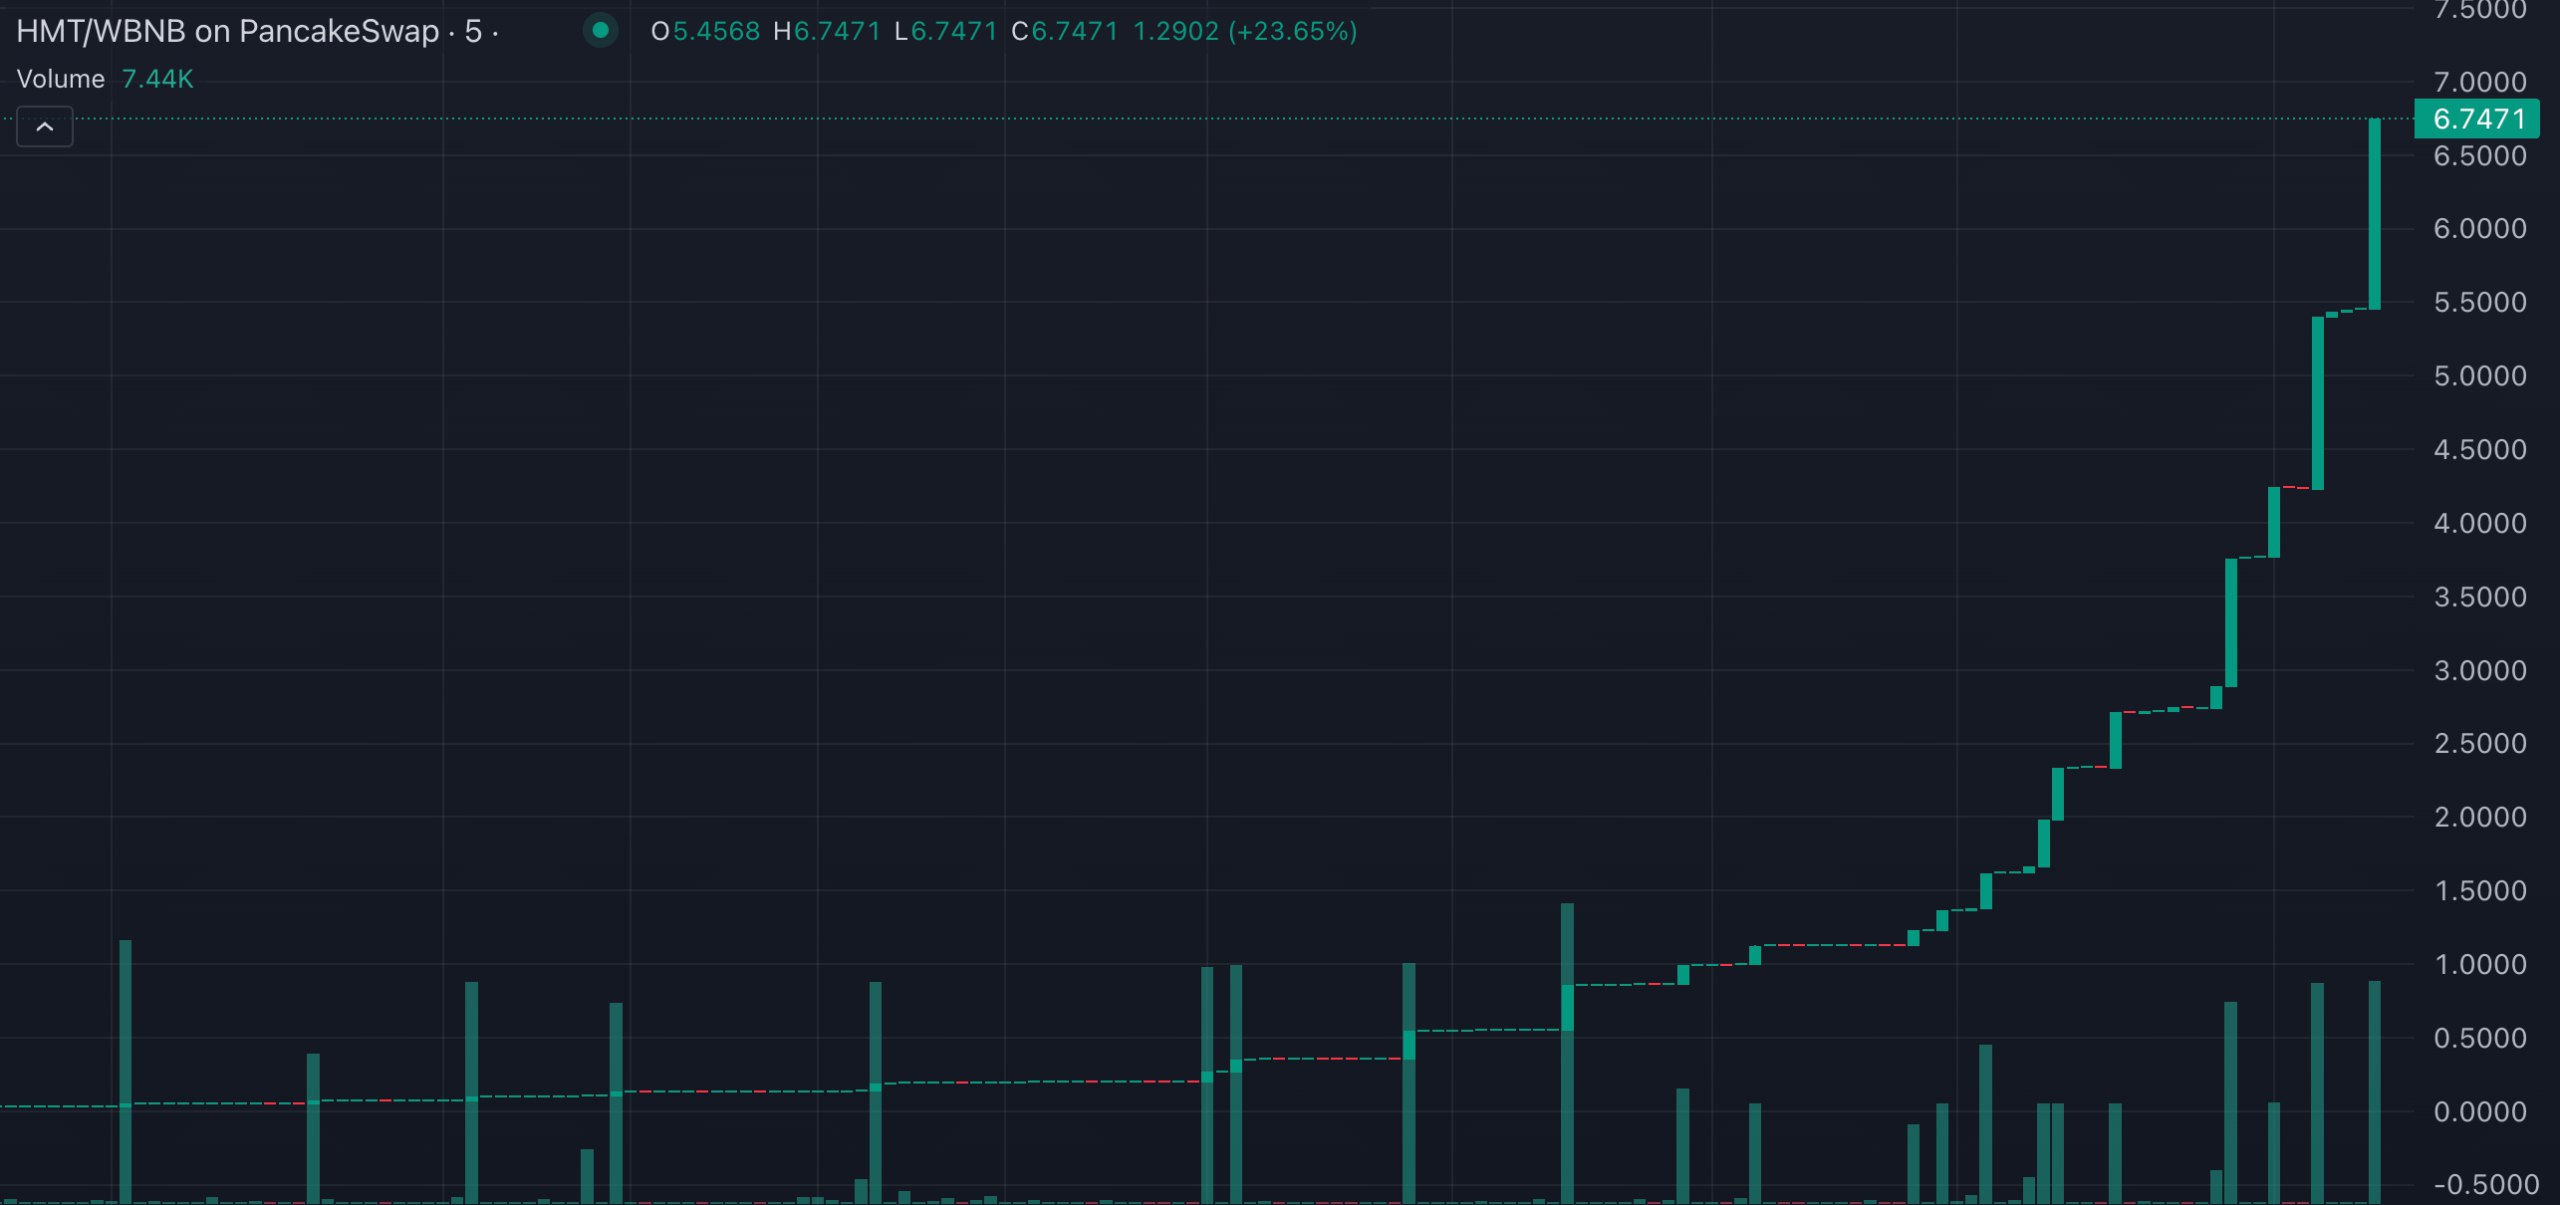Click the open price value O5.4568
Image resolution: width=2560 pixels, height=1205 pixels.
point(705,32)
